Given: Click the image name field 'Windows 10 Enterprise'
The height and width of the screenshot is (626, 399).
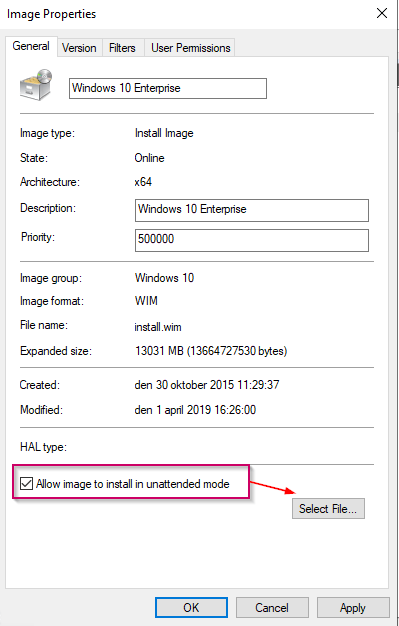Looking at the screenshot, I should 168,88.
